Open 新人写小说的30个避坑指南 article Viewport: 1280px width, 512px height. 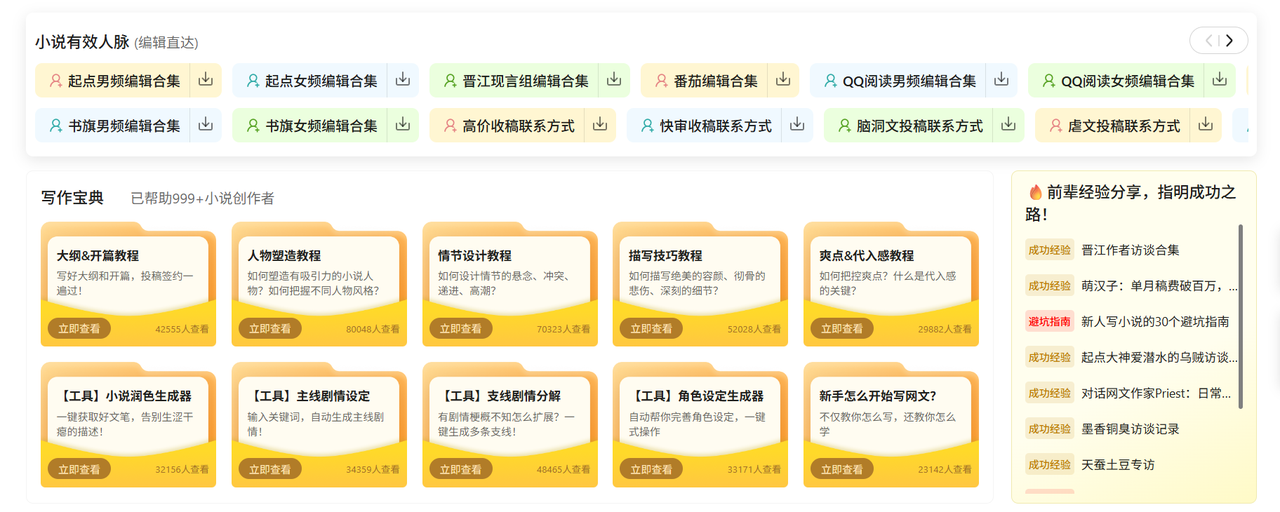click(x=1155, y=322)
